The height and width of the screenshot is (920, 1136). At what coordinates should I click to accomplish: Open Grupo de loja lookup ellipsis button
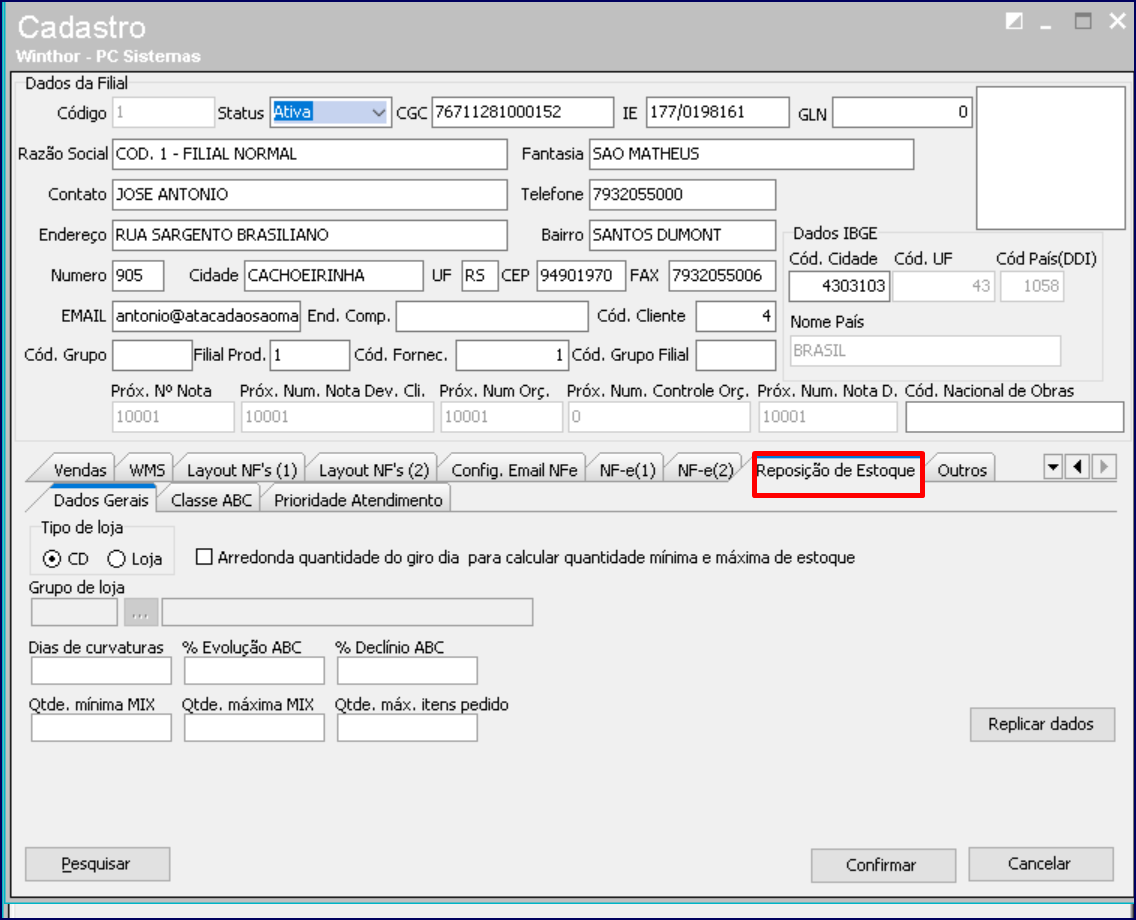(x=141, y=613)
